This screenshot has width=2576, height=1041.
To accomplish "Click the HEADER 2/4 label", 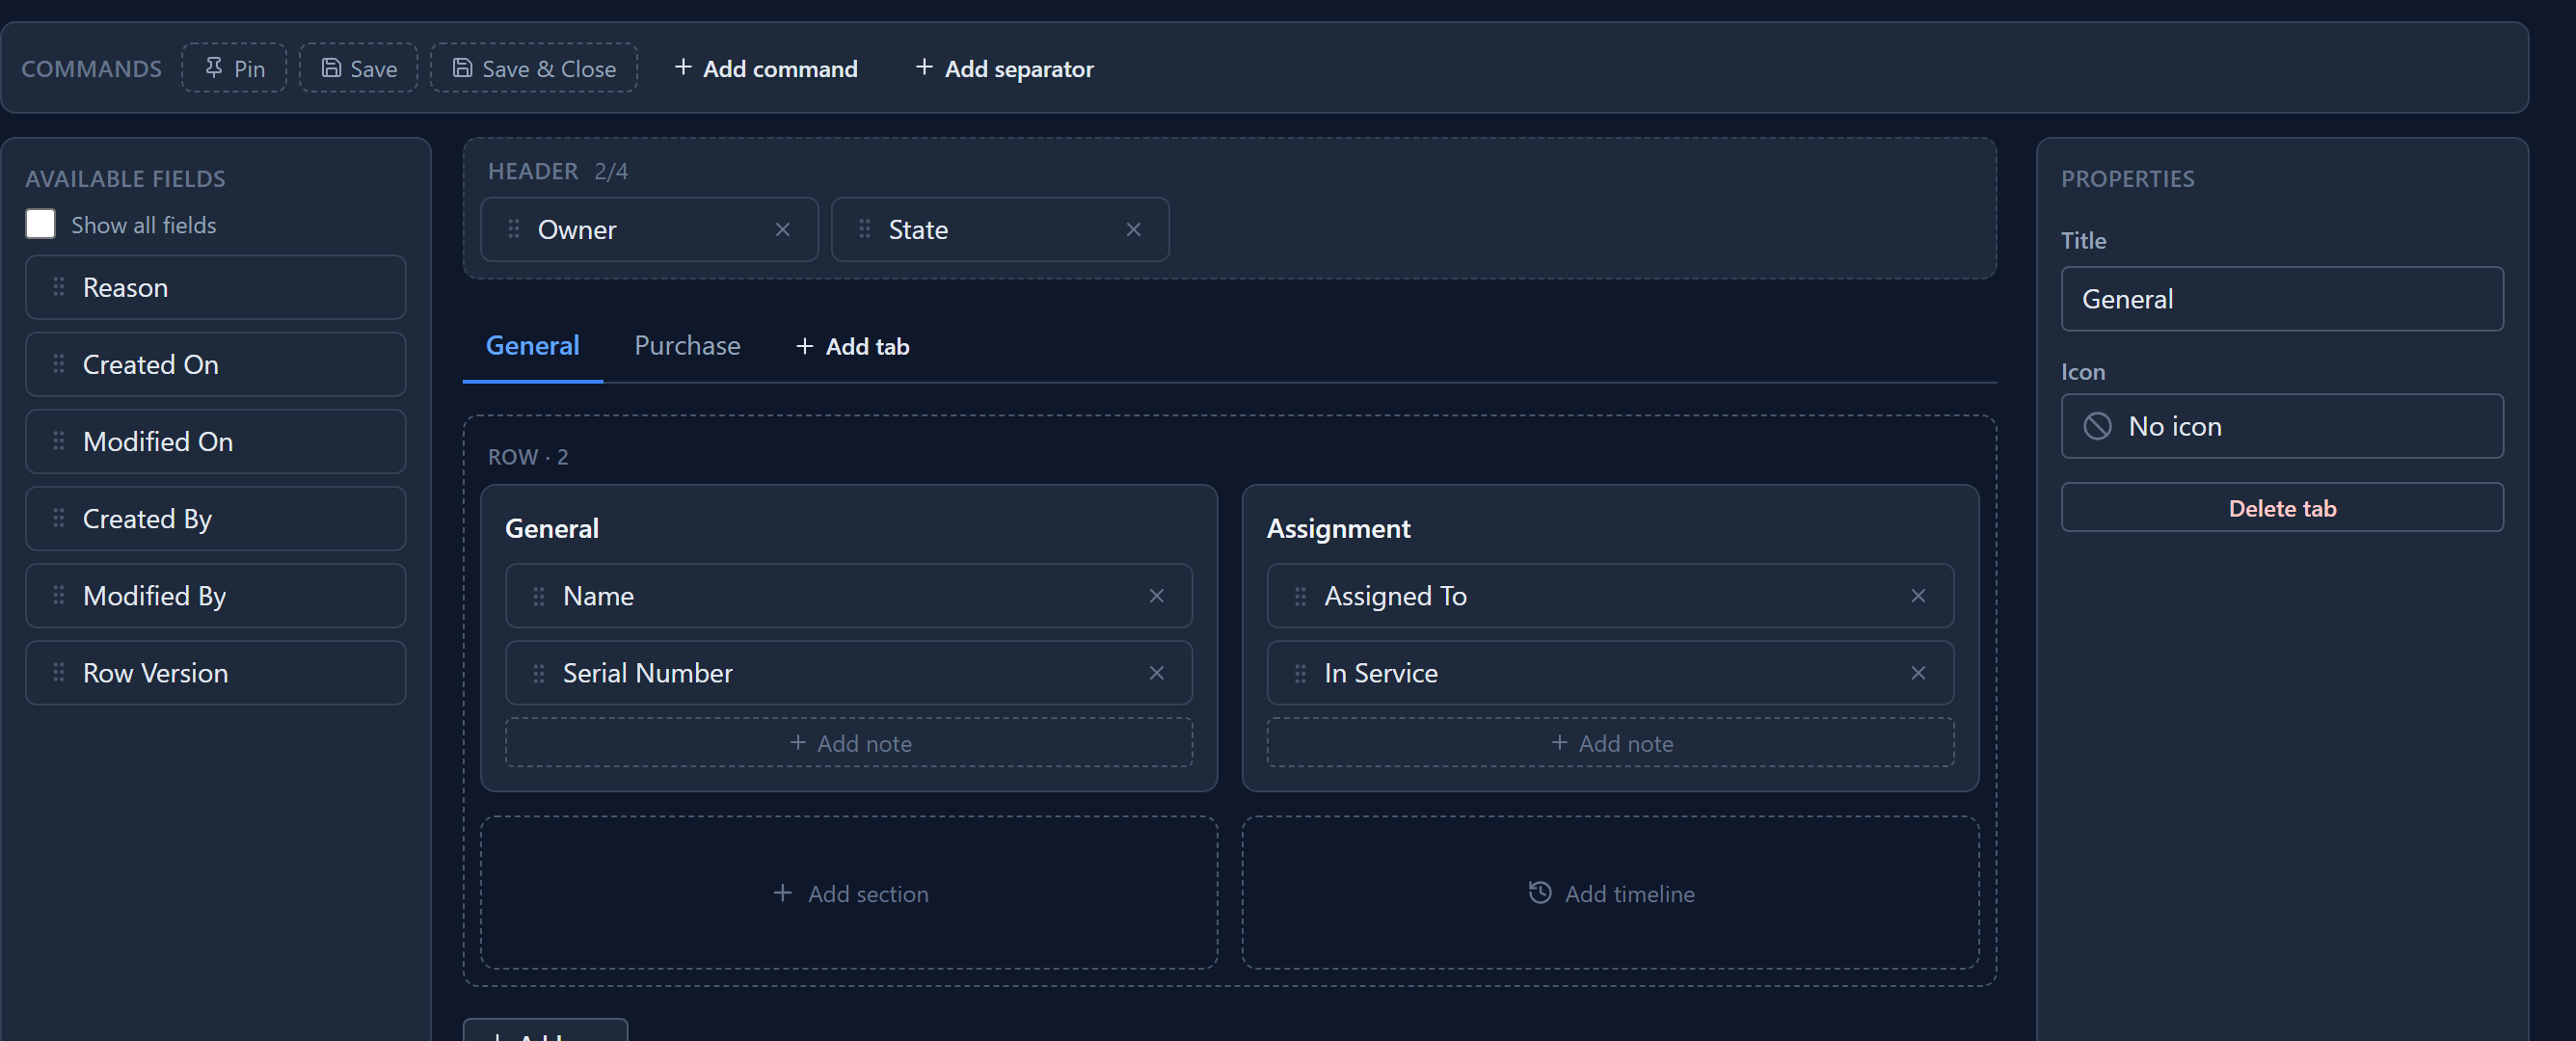I will click(558, 171).
